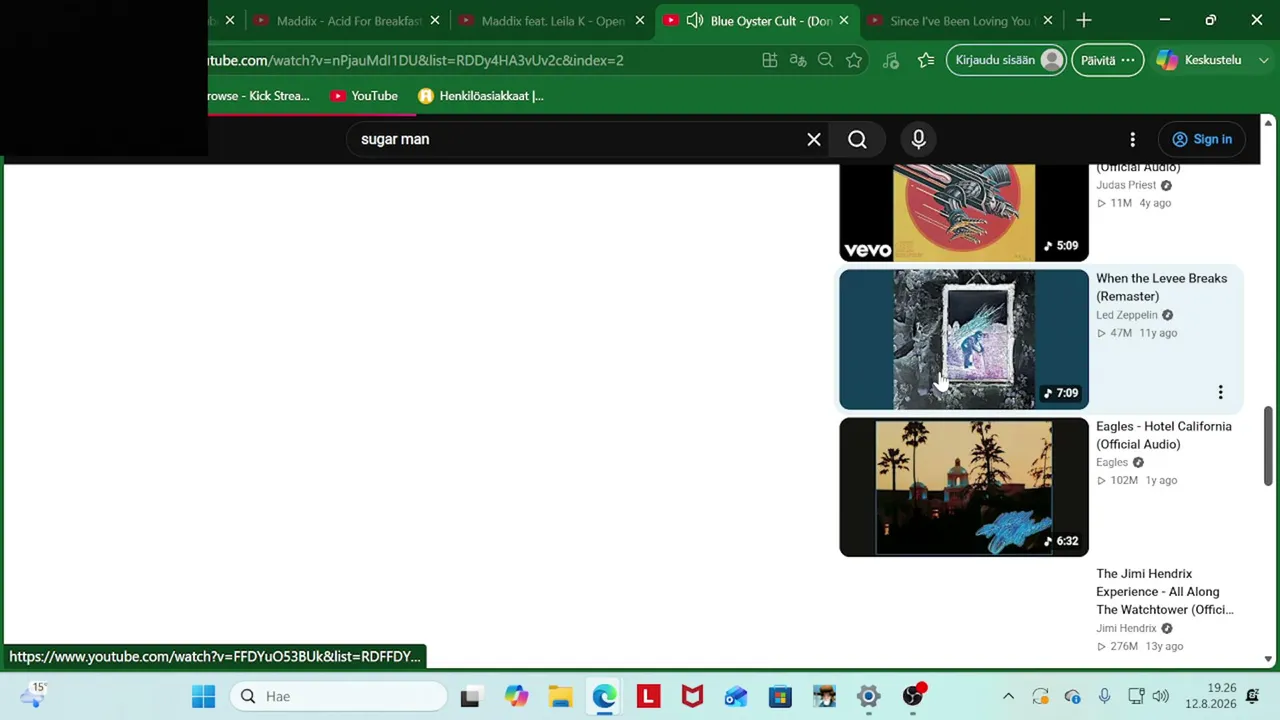Screen dimensions: 1280x720
Task: Open a new browser tab
Action: coord(1084,20)
